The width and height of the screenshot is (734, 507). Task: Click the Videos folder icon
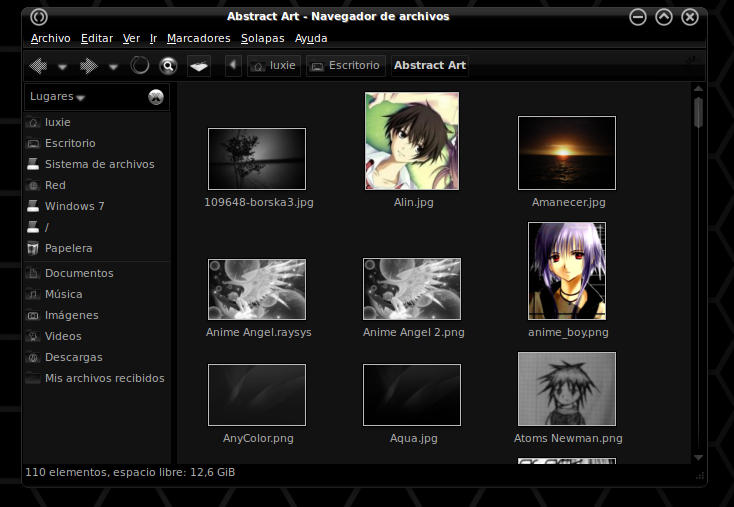(x=33, y=336)
